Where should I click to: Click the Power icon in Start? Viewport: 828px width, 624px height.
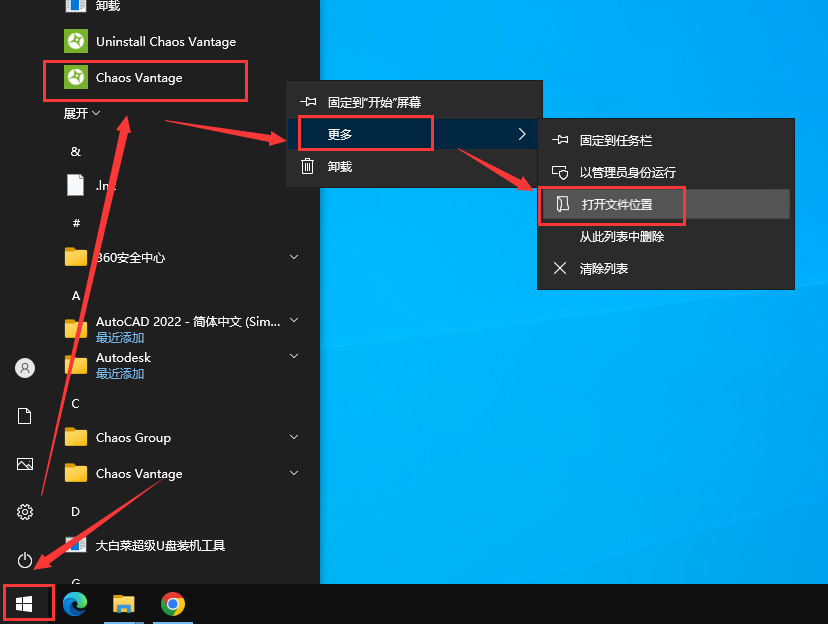point(25,560)
